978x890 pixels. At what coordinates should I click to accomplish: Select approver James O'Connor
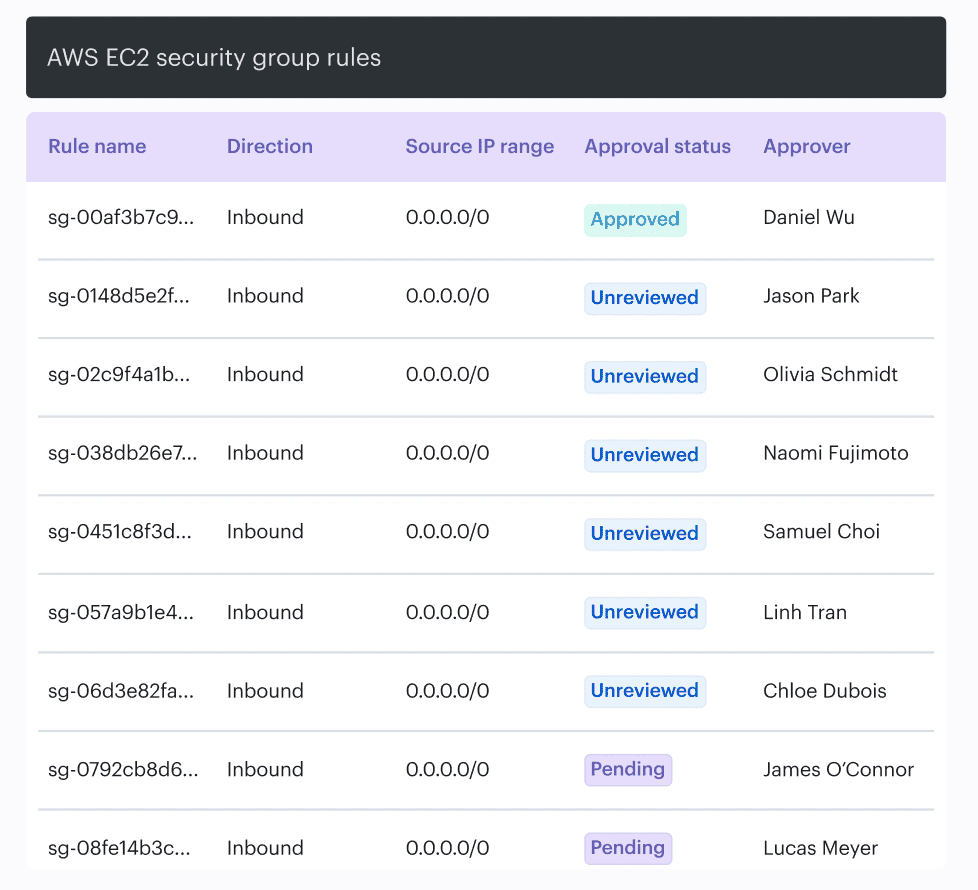coord(836,769)
